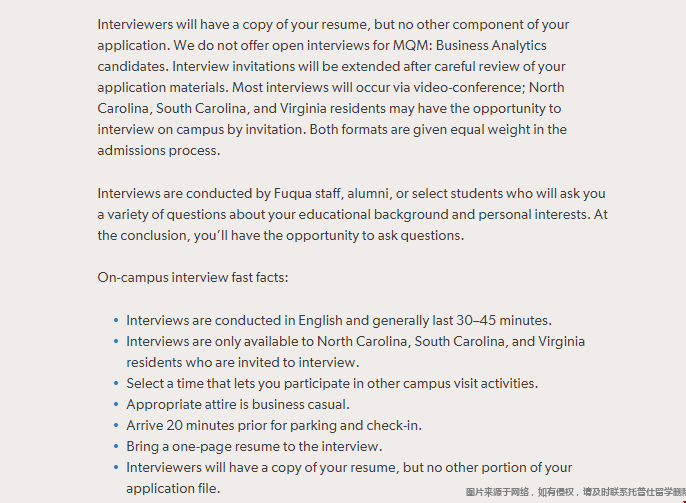
Task: Click the bullet dot before "Bring a one-page resume"
Action: 116,447
